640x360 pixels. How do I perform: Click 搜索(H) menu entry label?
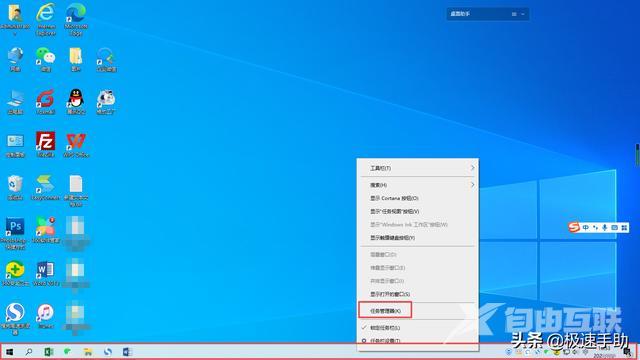pyautogui.click(x=378, y=185)
